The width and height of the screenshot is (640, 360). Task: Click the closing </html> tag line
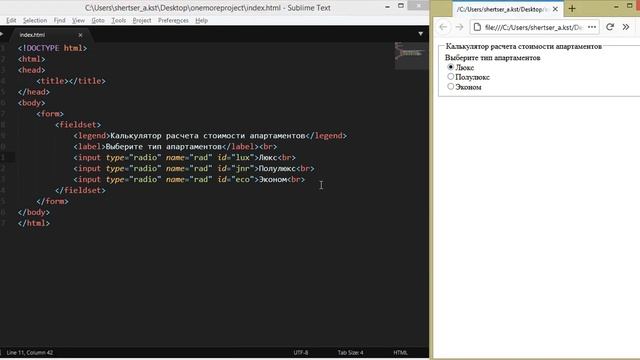[34, 223]
